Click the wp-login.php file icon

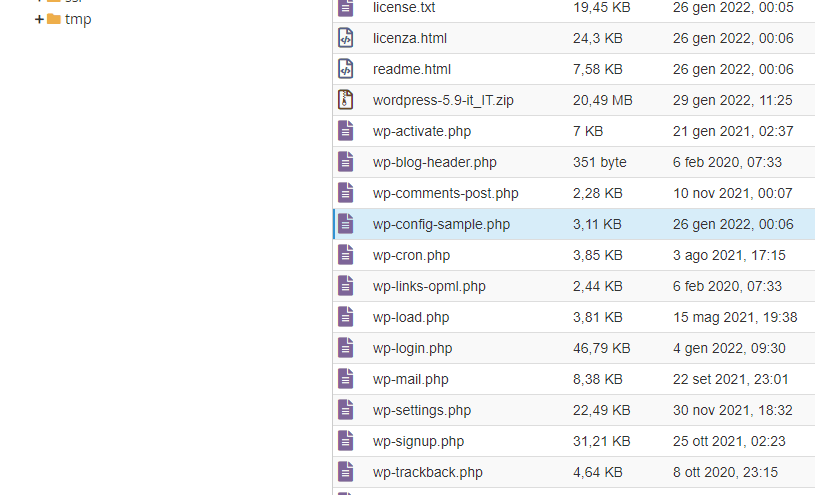click(x=346, y=348)
